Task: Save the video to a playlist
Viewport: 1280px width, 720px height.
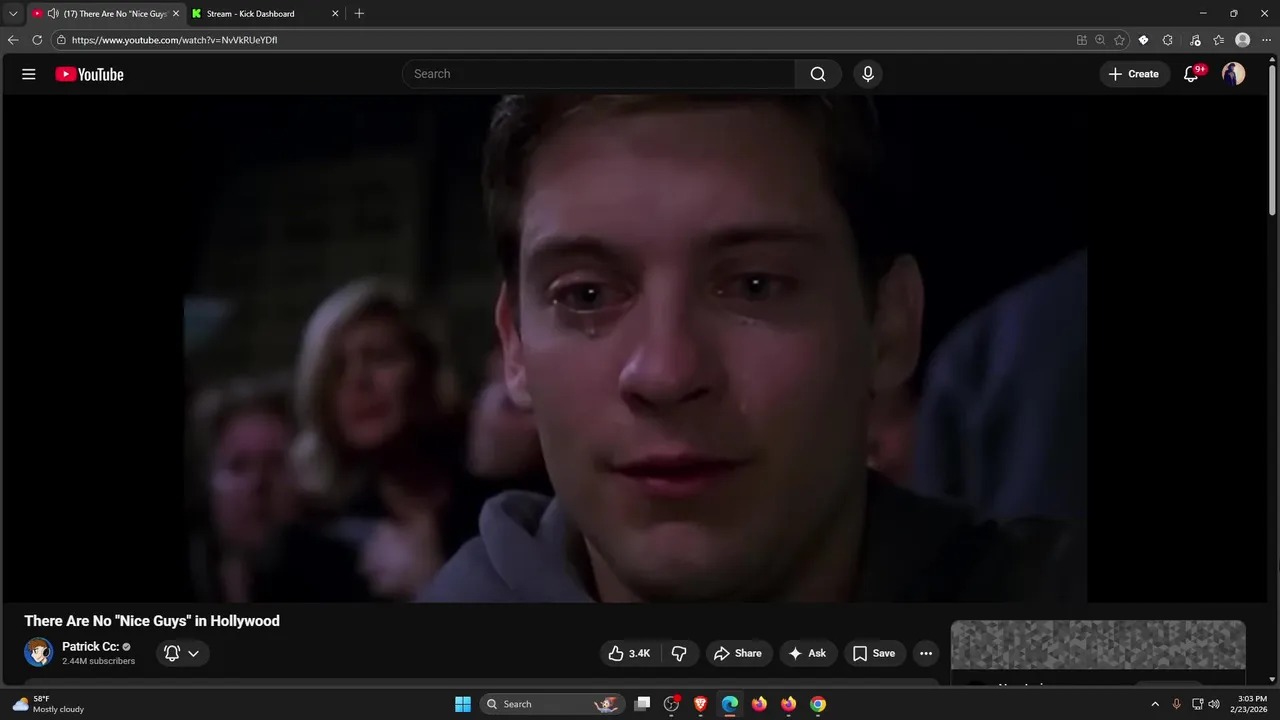Action: tap(875, 653)
